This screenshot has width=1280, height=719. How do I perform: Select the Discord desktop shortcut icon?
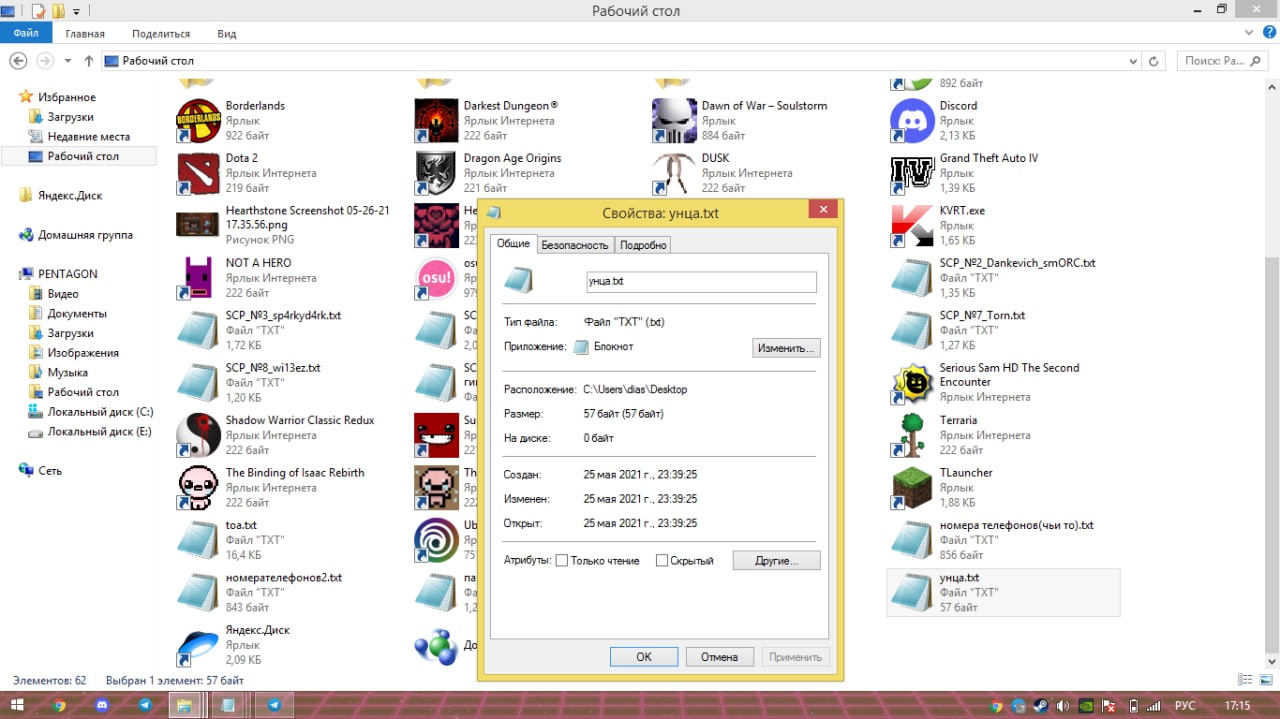tap(912, 121)
